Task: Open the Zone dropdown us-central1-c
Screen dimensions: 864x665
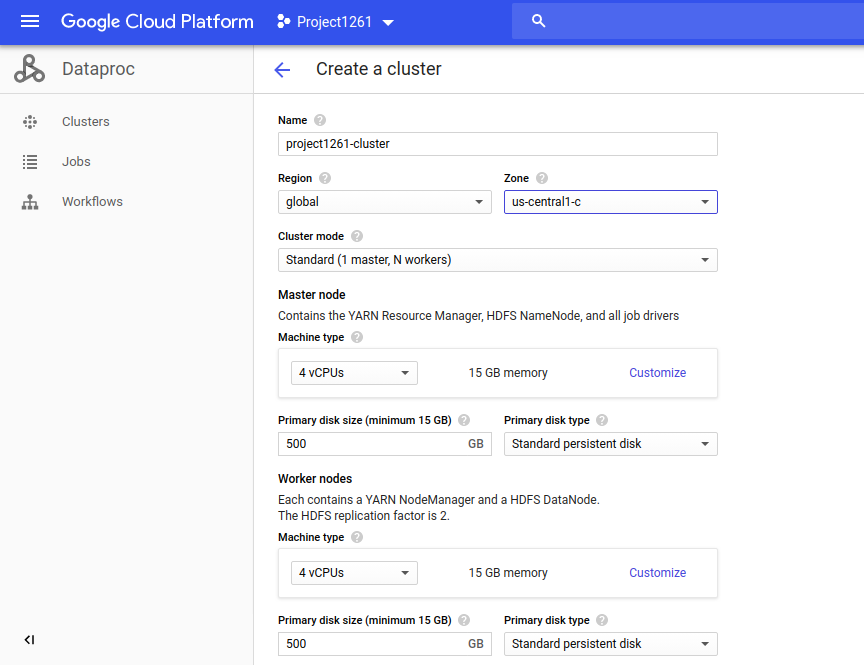Action: point(611,202)
